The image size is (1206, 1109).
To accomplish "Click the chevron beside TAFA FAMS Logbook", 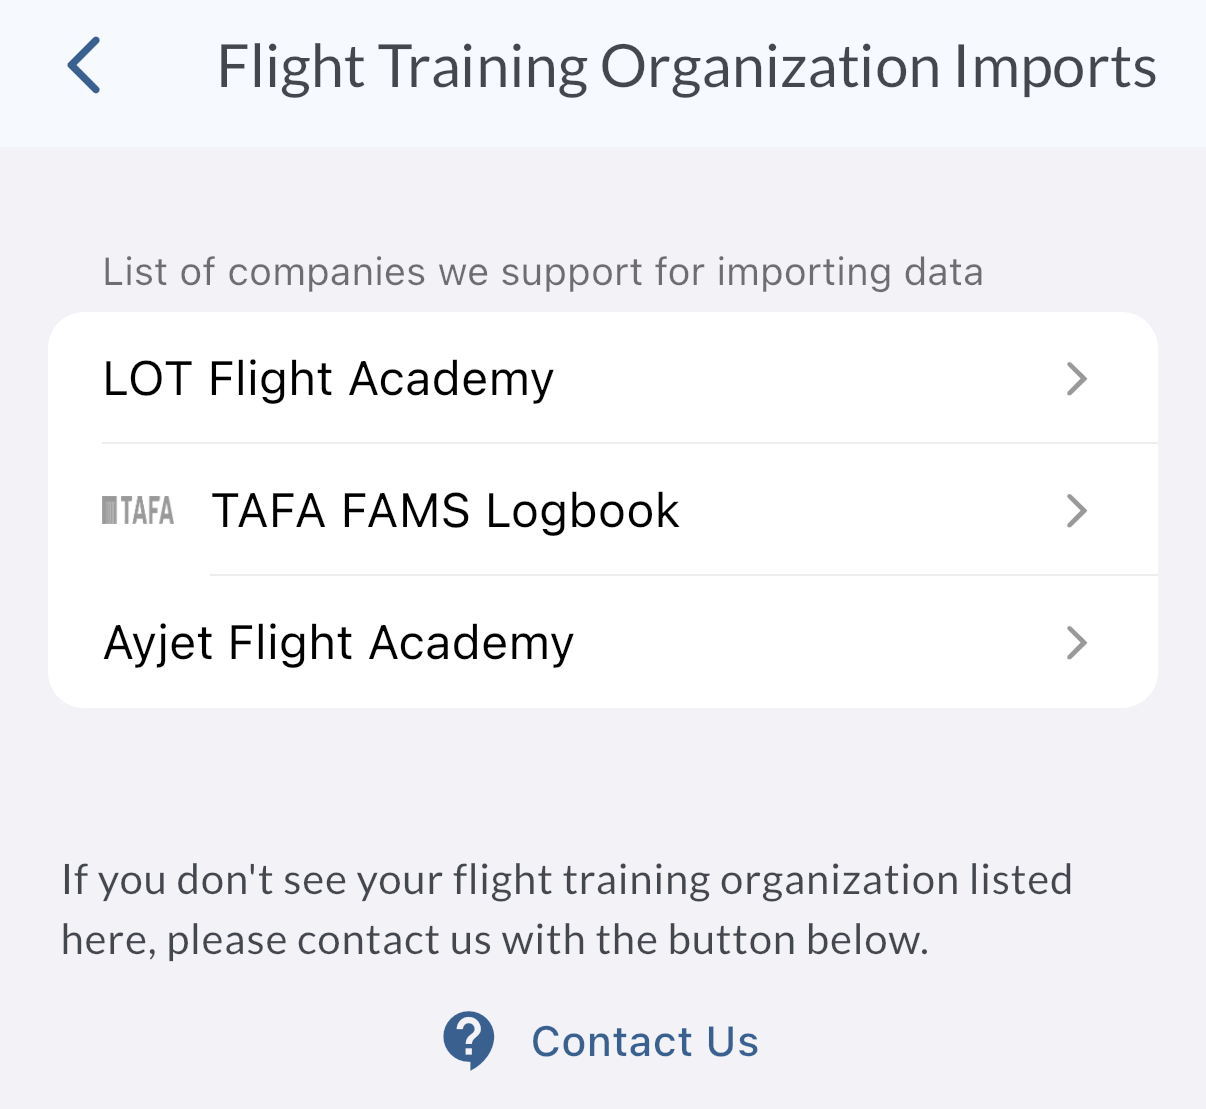I will [1076, 511].
